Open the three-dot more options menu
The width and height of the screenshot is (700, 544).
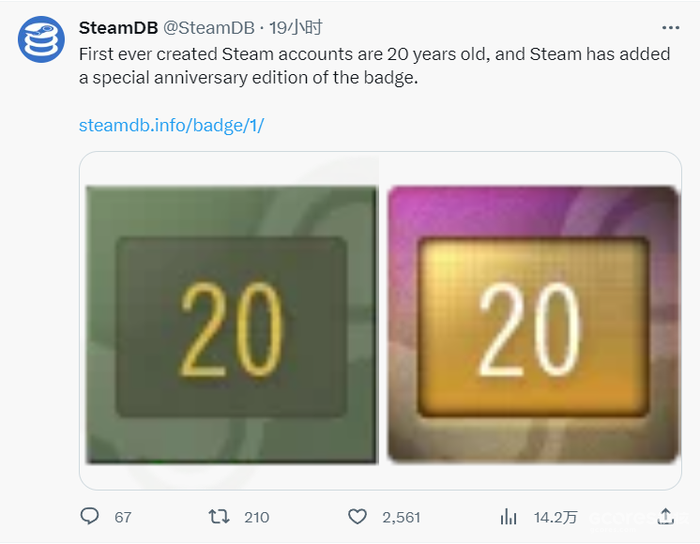coord(671,28)
